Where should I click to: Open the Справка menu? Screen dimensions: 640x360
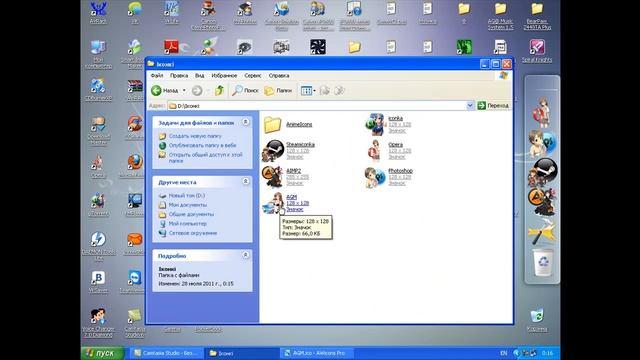click(x=279, y=76)
